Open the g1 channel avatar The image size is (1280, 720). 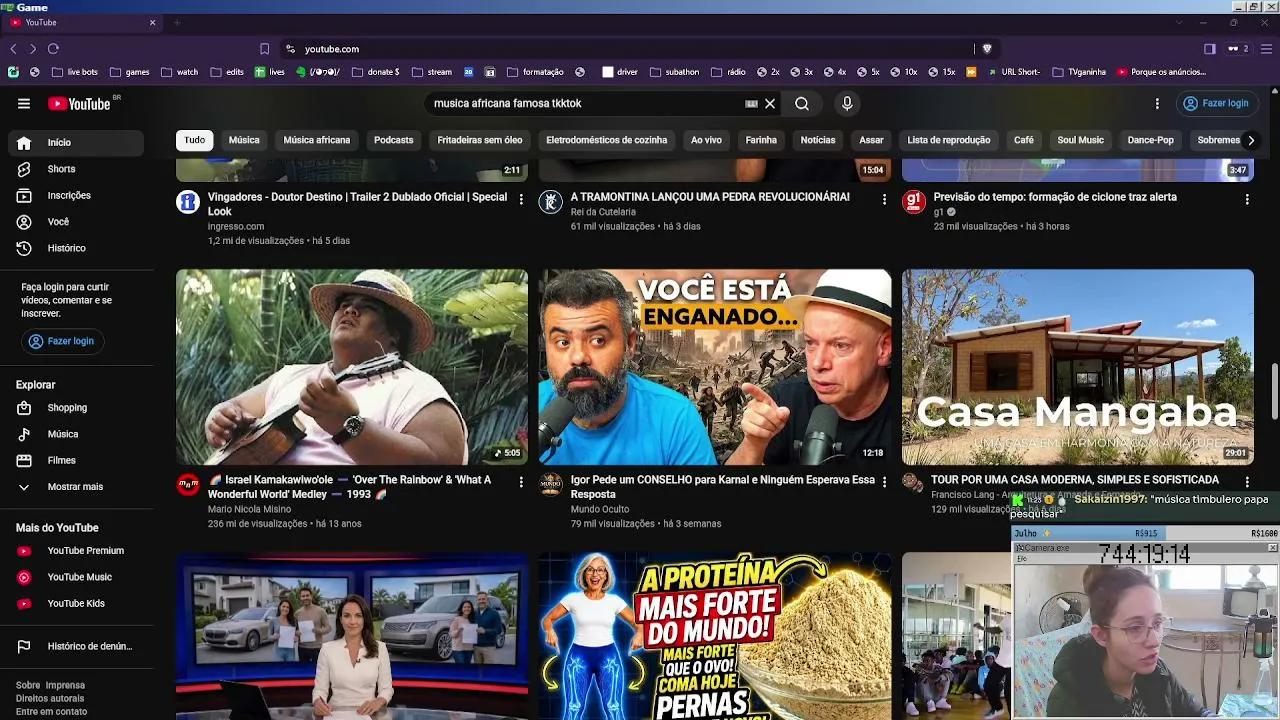(x=914, y=202)
